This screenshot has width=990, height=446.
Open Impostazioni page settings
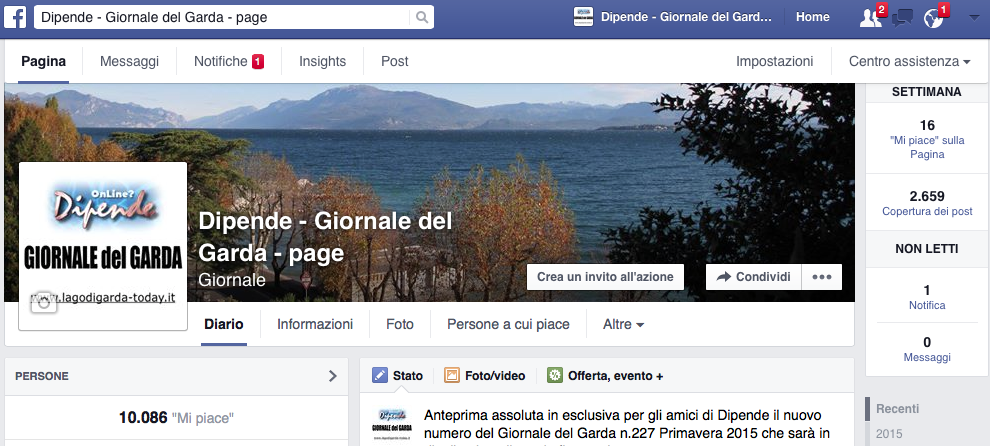click(775, 61)
